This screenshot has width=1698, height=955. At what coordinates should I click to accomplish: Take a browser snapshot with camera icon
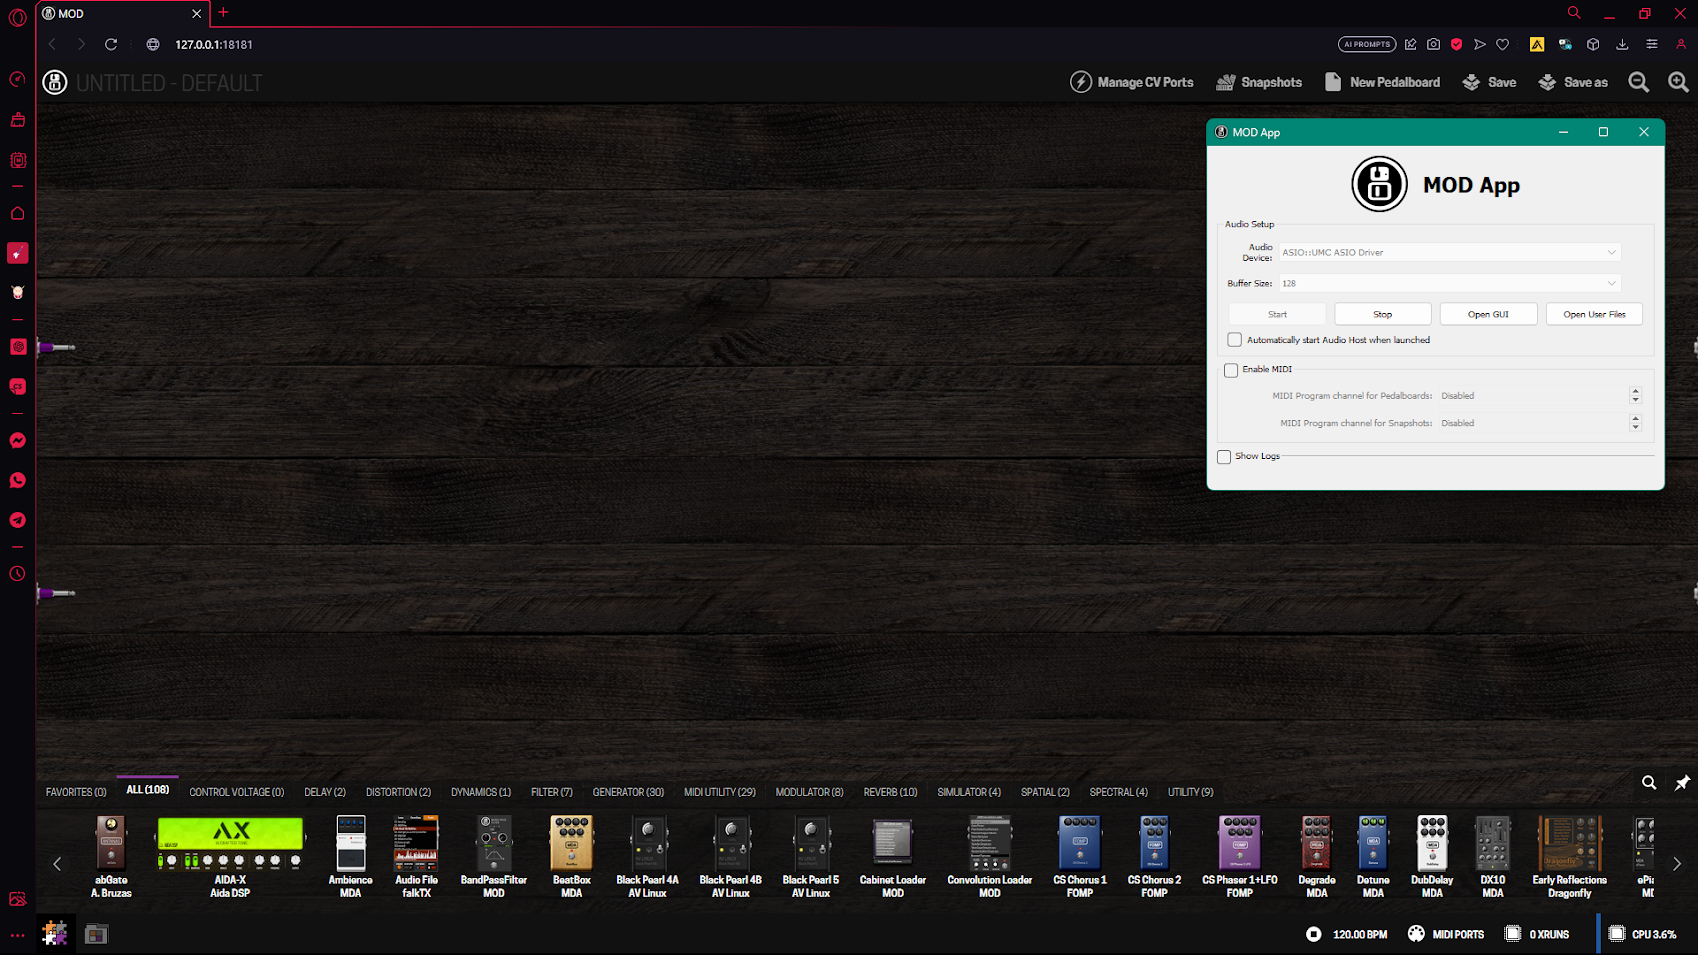tap(1433, 44)
